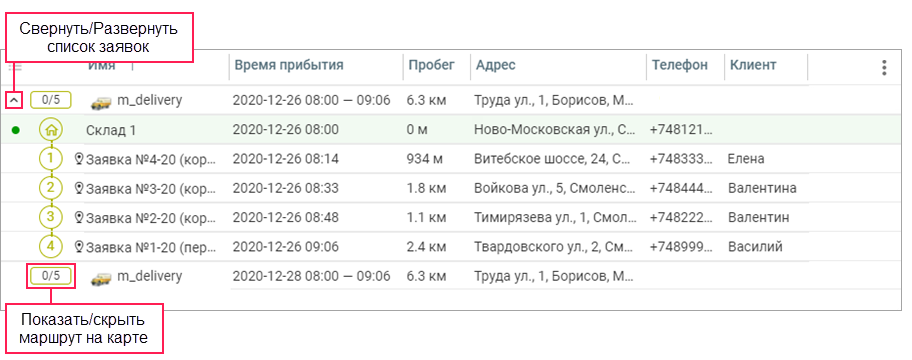
Task: Sort by Время прибытия column header
Action: tap(289, 65)
